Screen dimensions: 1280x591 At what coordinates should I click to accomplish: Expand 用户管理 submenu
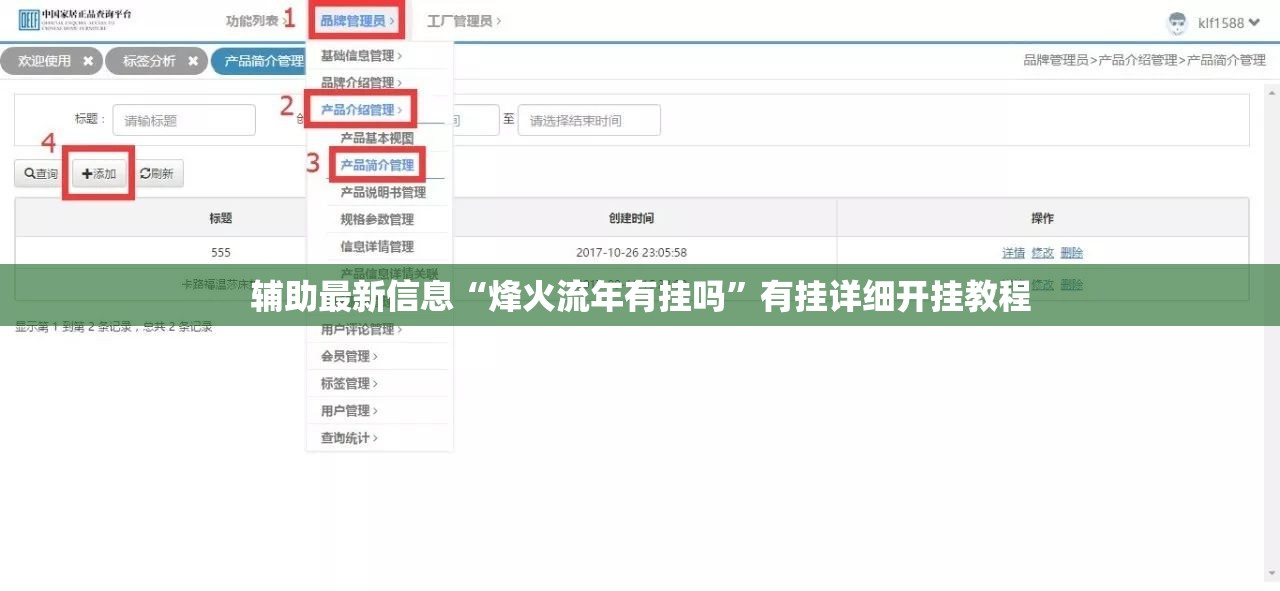coord(349,410)
